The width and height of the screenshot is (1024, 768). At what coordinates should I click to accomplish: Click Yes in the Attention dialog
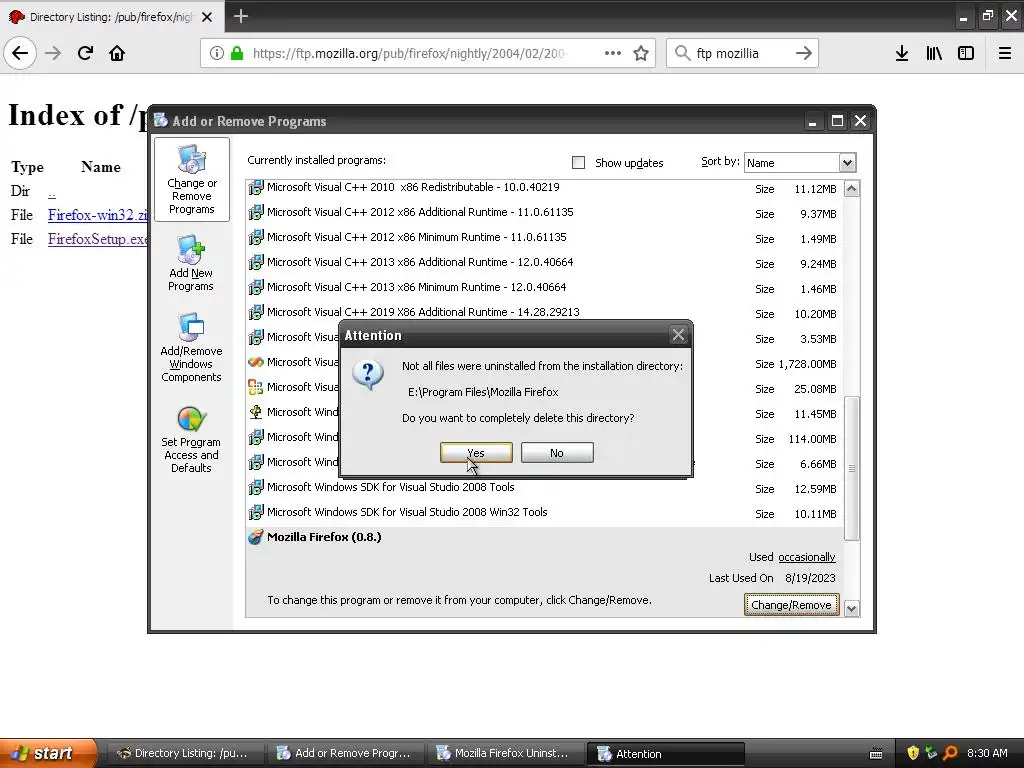pos(476,453)
